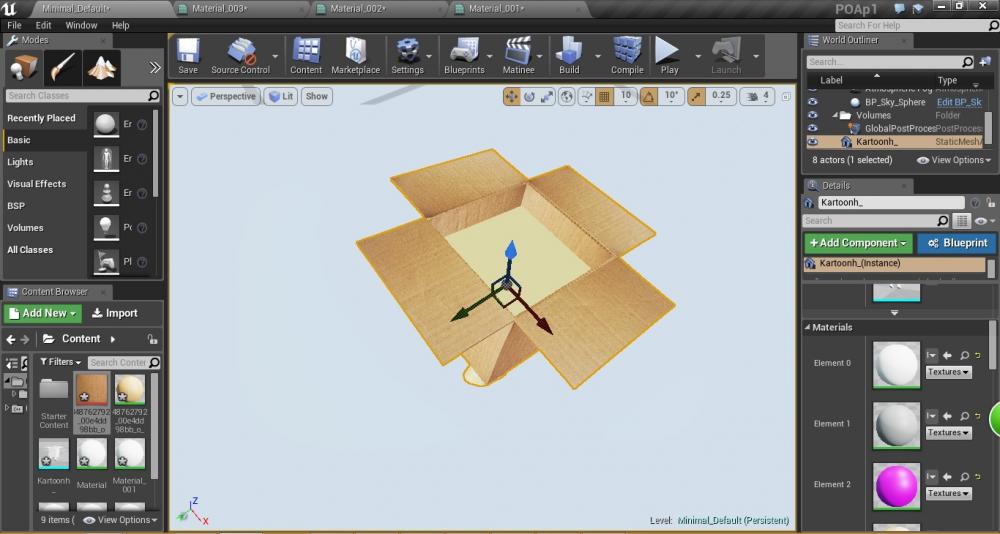1000x534 pixels.
Task: Click the Play button in toolbar
Action: click(668, 56)
